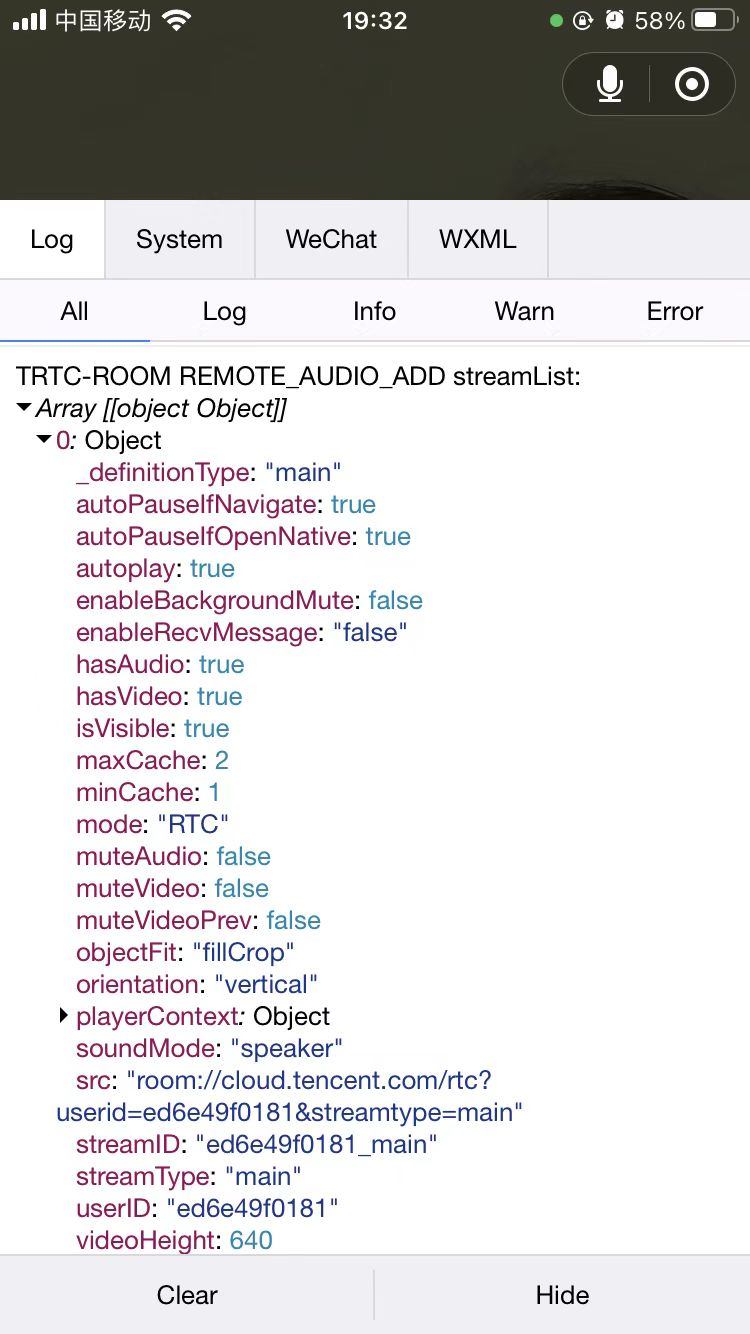Show only Info messages

pyautogui.click(x=375, y=311)
